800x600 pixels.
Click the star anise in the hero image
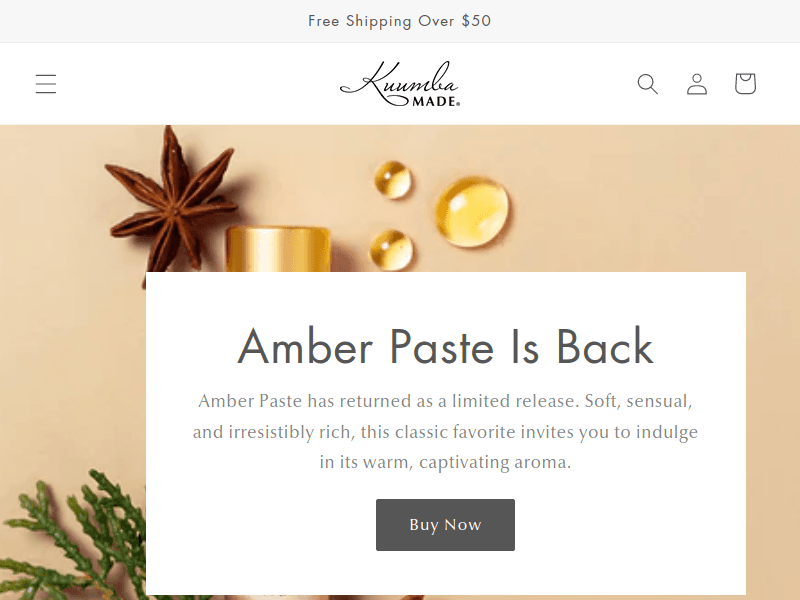pyautogui.click(x=171, y=204)
